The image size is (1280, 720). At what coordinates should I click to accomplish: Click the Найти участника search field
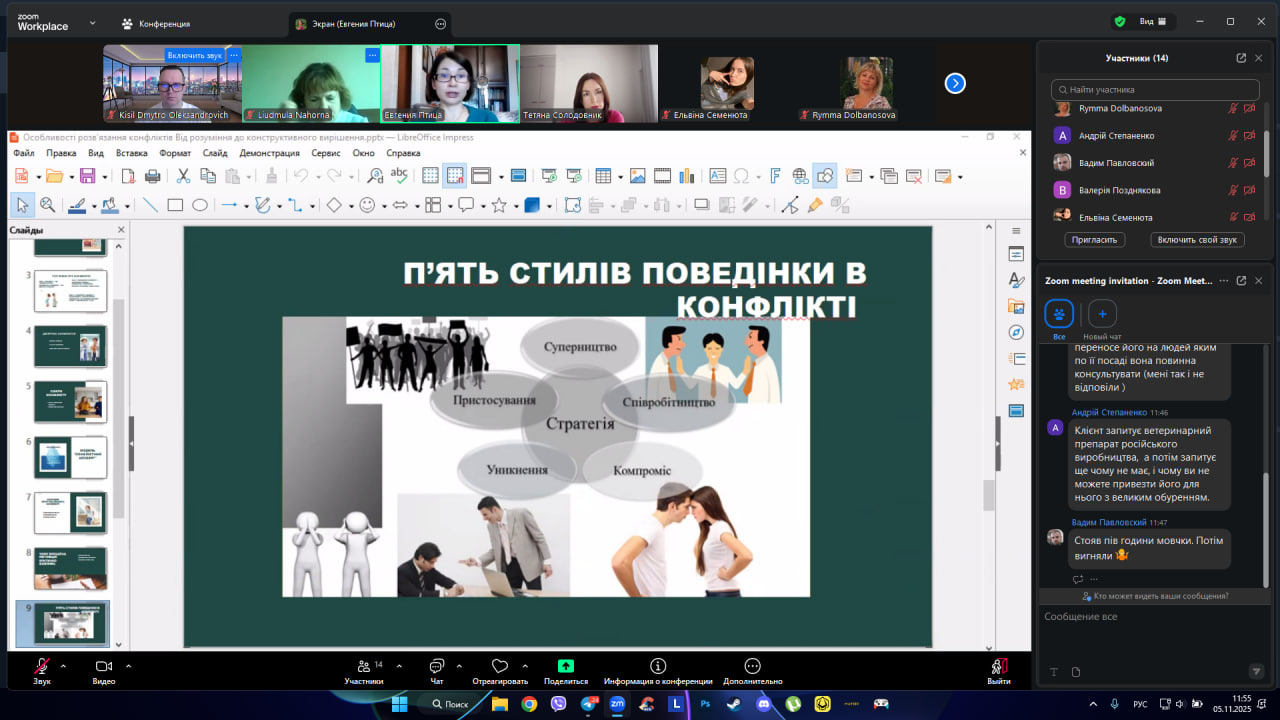click(1153, 90)
